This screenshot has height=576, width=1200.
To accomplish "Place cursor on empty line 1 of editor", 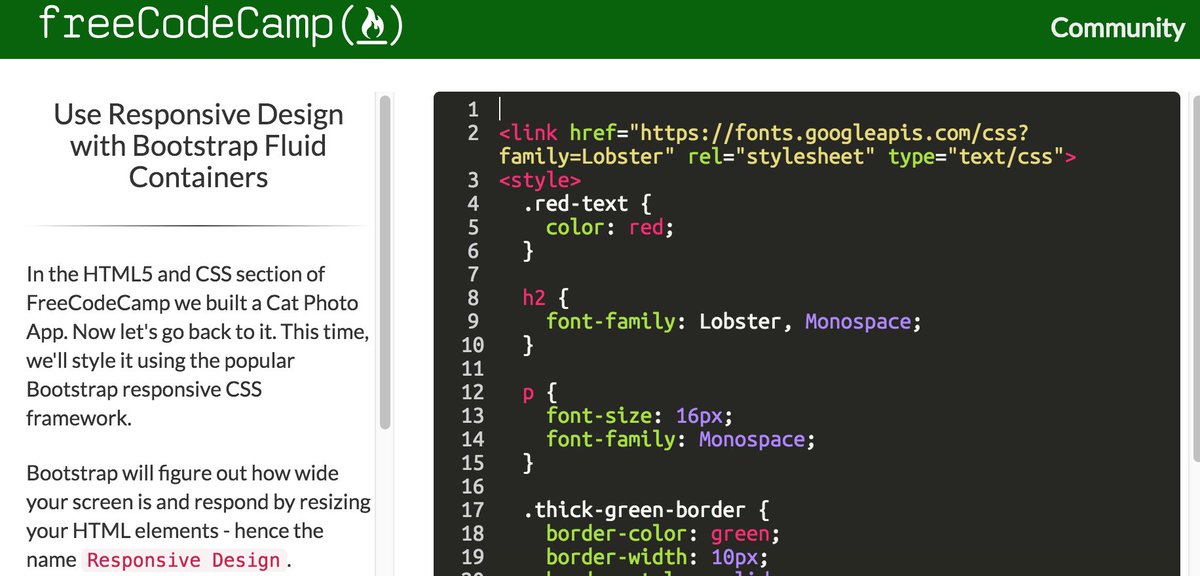I will coord(835,108).
